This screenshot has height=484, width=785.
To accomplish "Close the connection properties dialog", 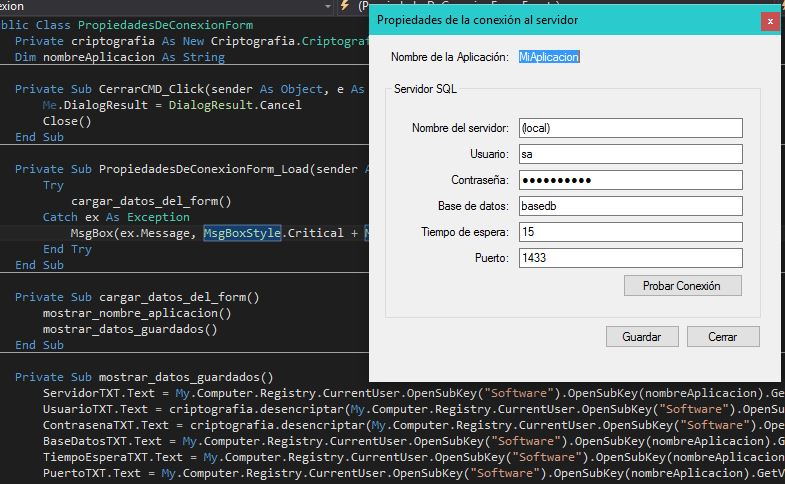I will [x=770, y=21].
